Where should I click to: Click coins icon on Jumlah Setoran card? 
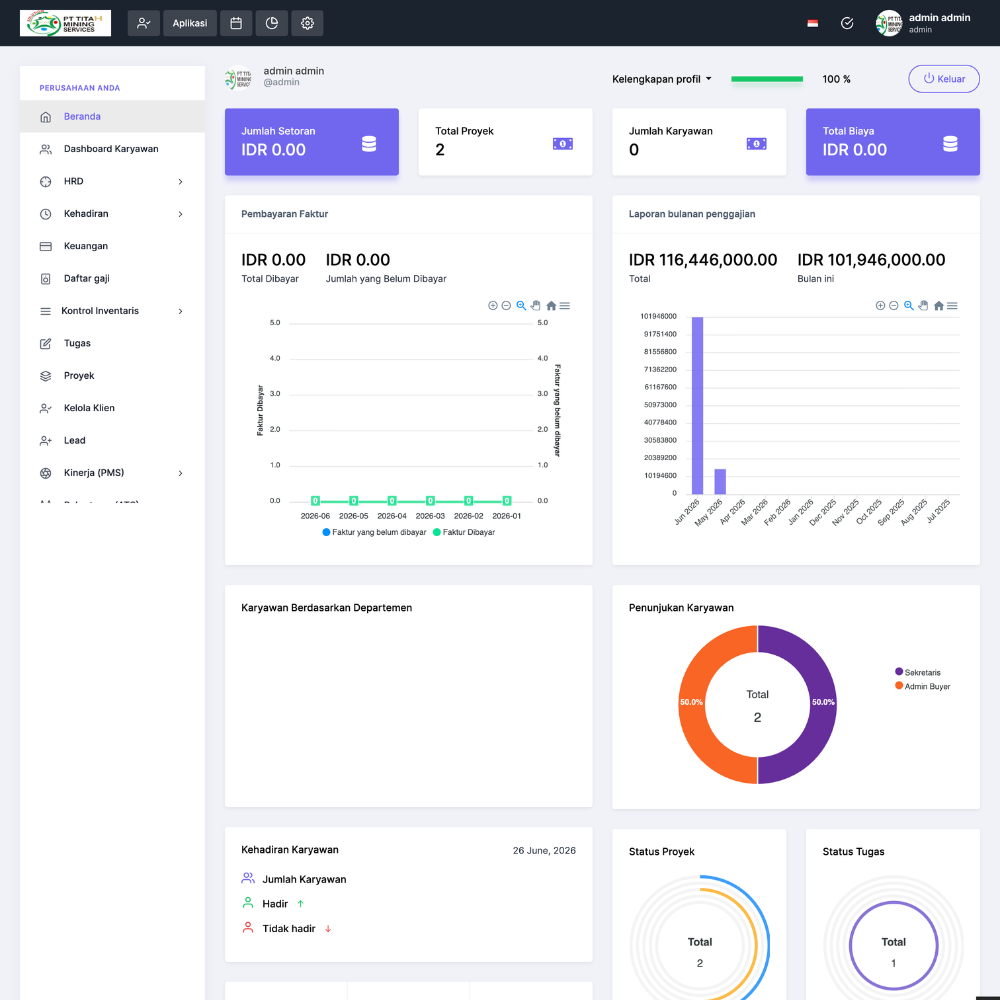(x=369, y=144)
